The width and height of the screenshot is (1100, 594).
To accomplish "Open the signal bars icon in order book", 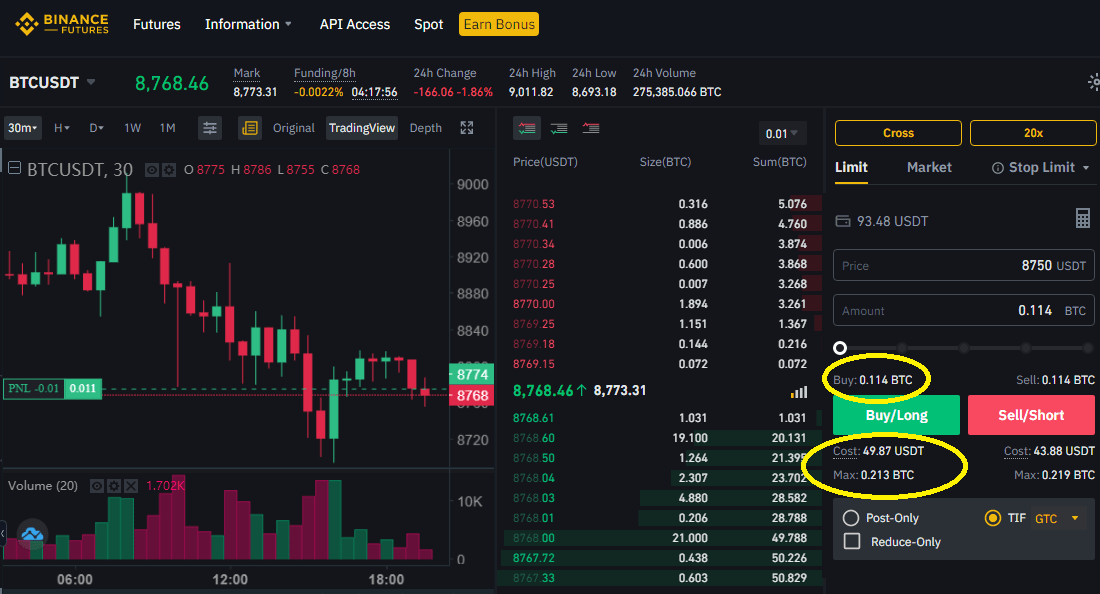I will [x=798, y=392].
